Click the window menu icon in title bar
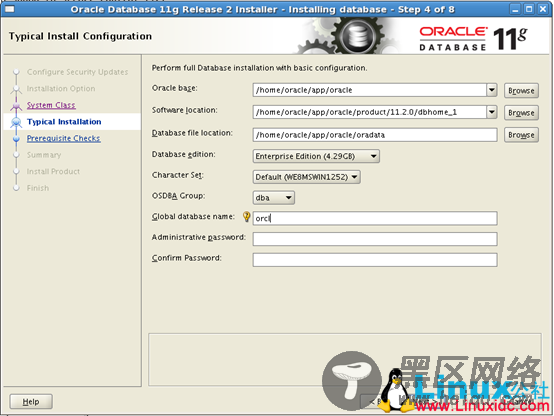 click(10, 9)
